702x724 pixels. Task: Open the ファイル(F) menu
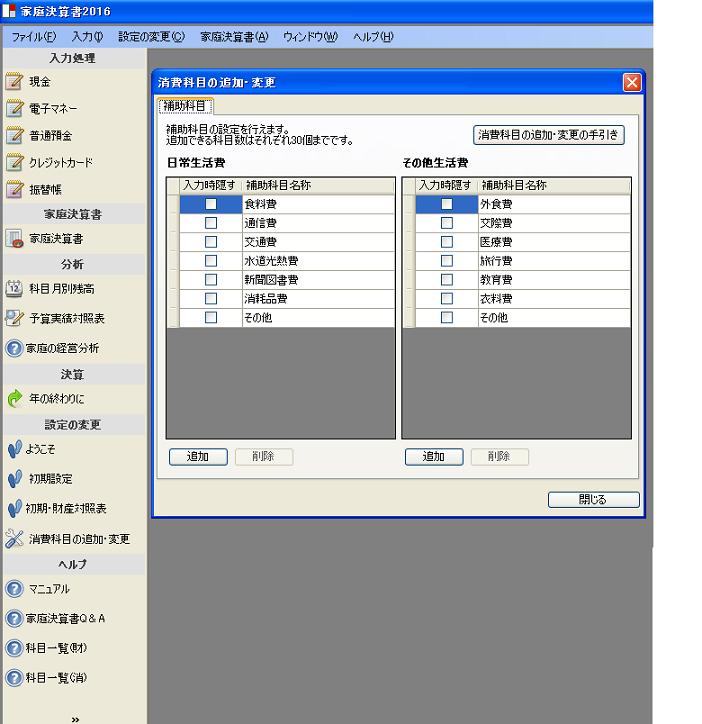34,37
